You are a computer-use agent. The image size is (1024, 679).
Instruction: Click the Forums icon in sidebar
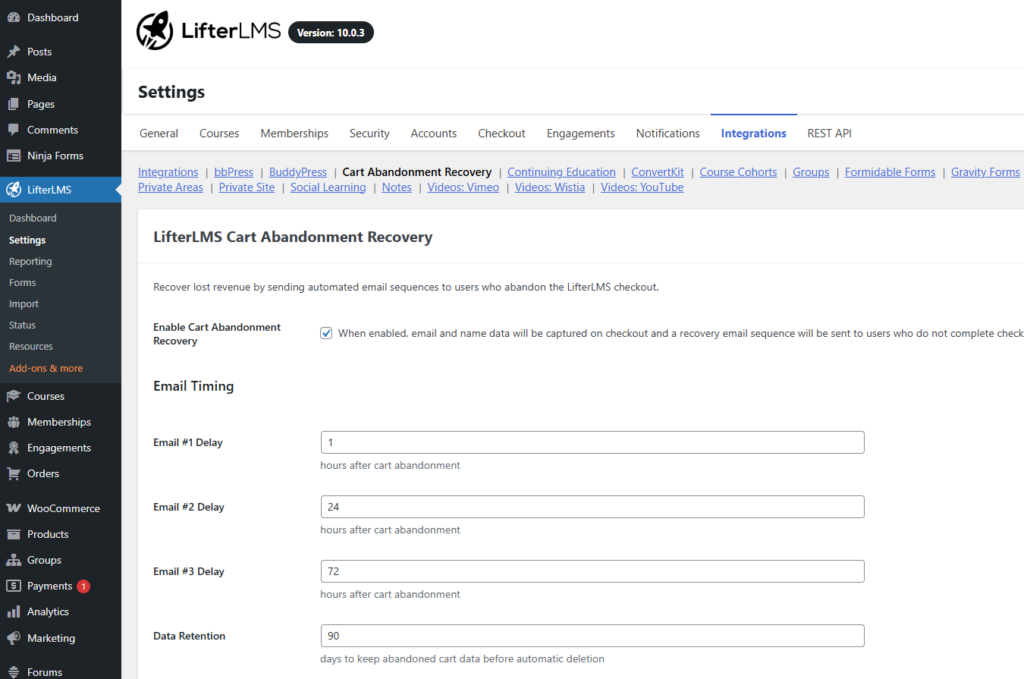(x=13, y=672)
